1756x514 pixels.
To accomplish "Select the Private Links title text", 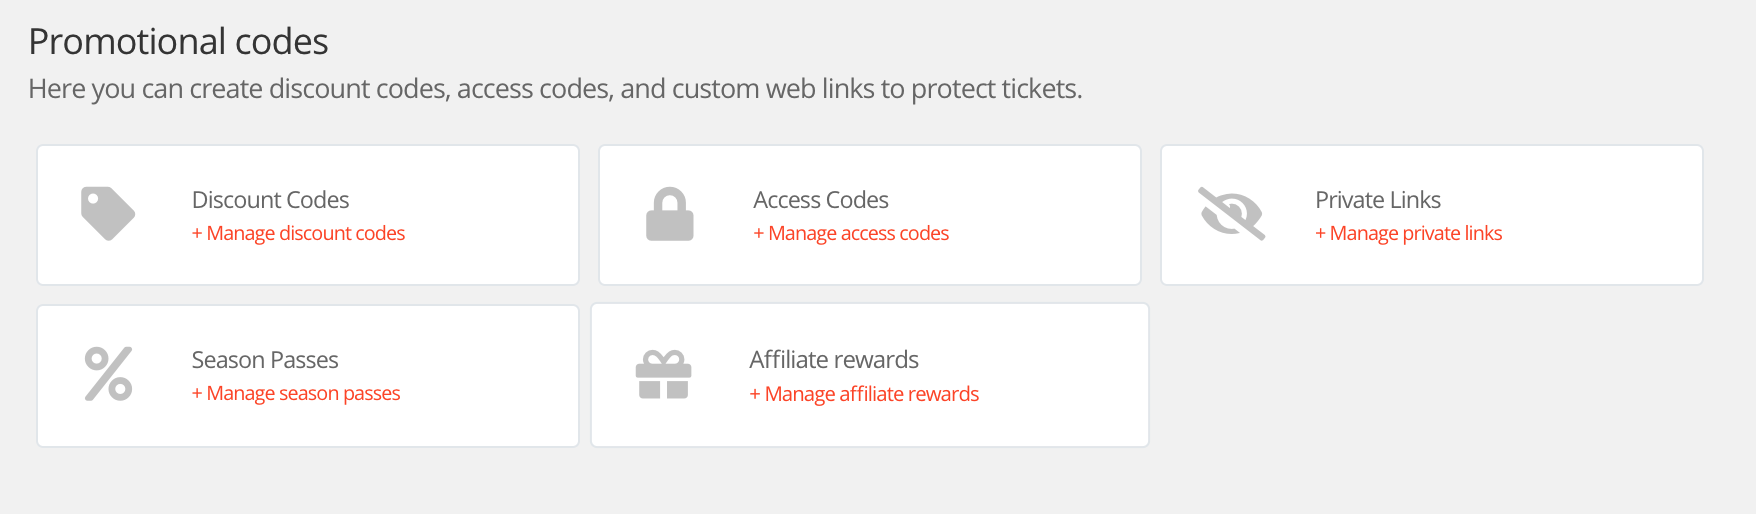I will coord(1378,200).
